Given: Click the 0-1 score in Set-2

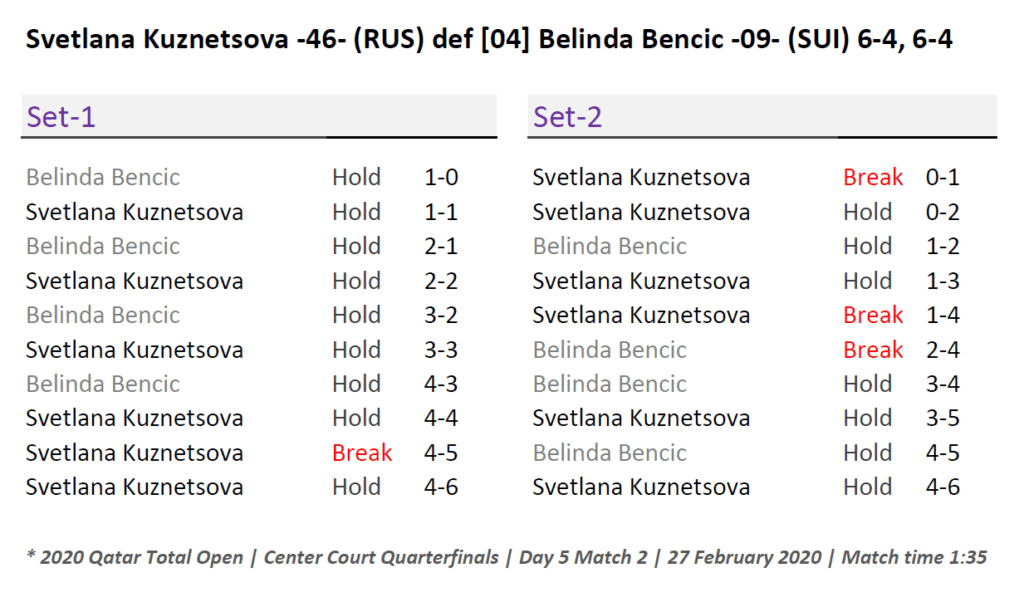Looking at the screenshot, I should click(x=943, y=178).
